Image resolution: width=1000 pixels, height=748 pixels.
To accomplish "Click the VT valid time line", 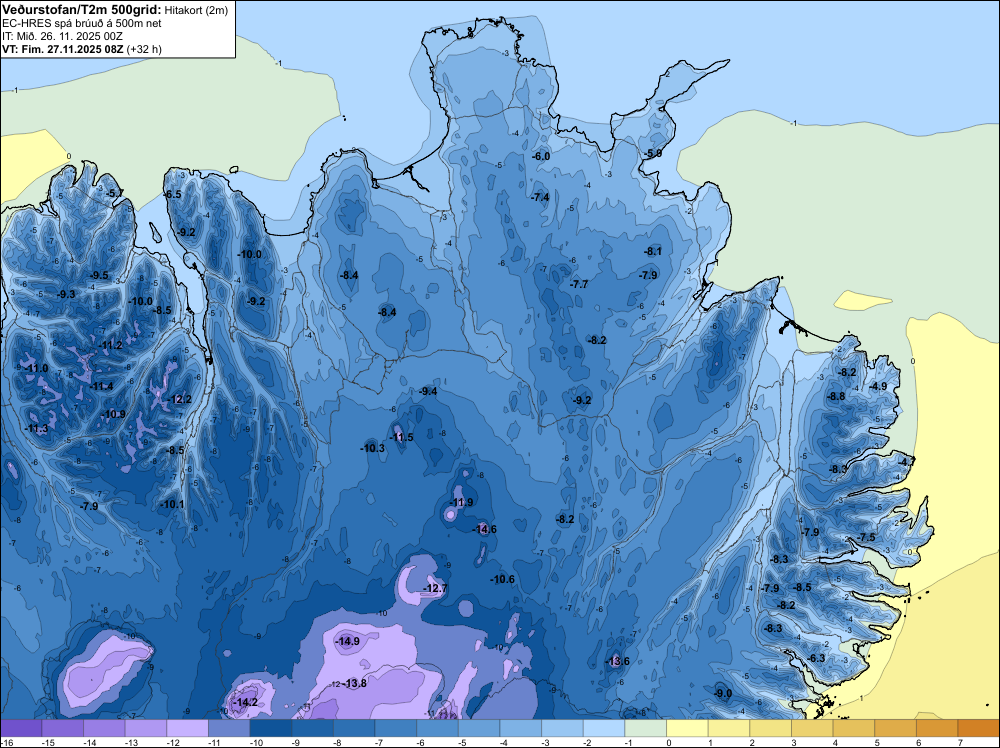I will tap(82, 49).
